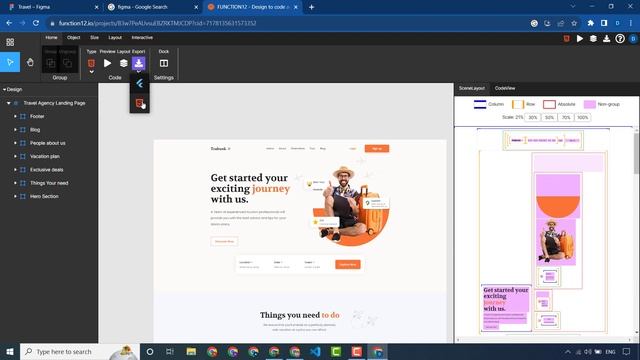Expand the Blog layer arrow

16,130
